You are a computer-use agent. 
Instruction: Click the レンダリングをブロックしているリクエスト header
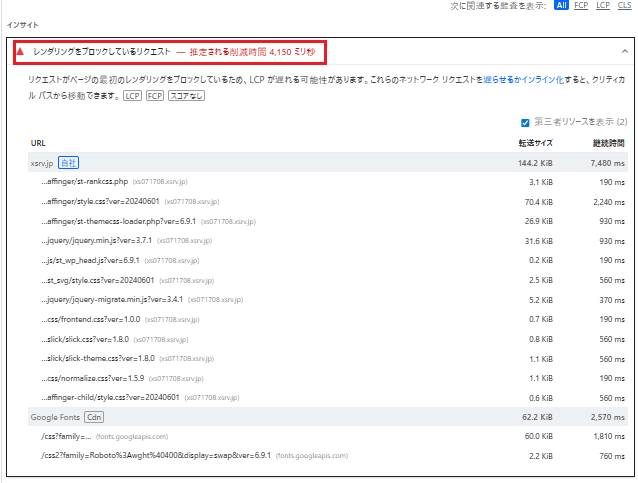coord(101,50)
